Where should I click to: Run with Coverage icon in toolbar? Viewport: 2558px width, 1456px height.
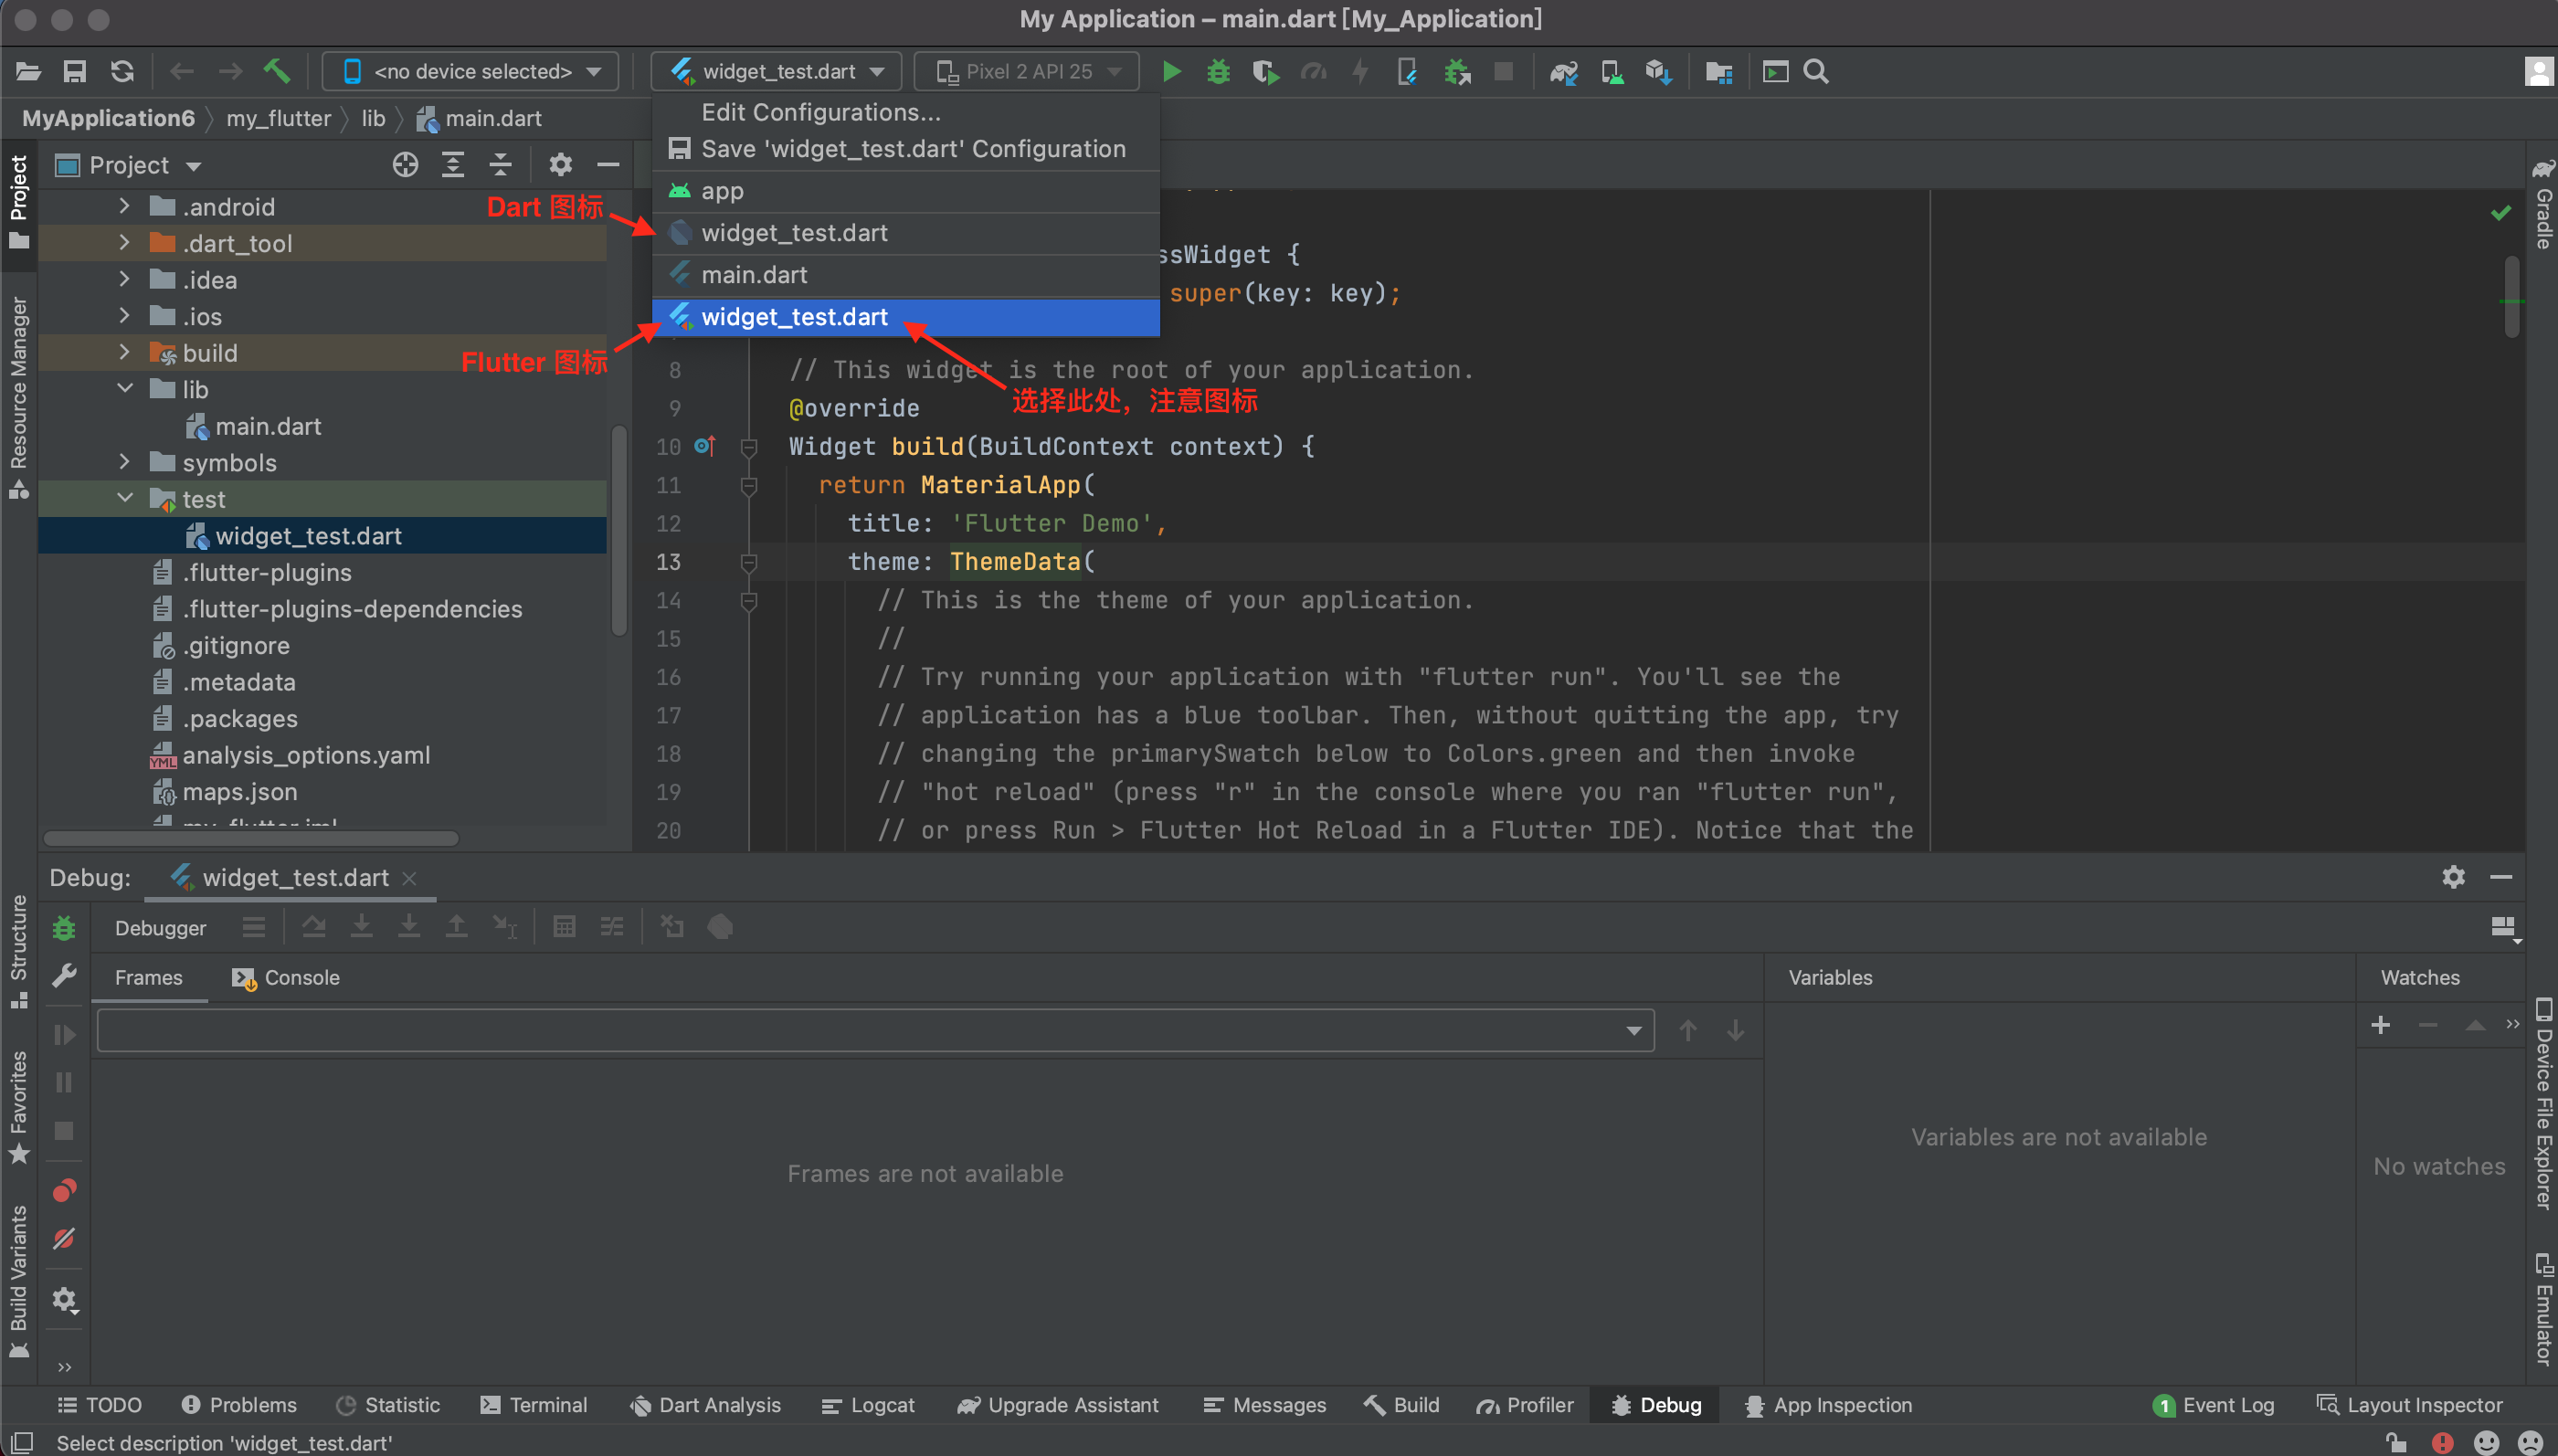click(x=1265, y=72)
